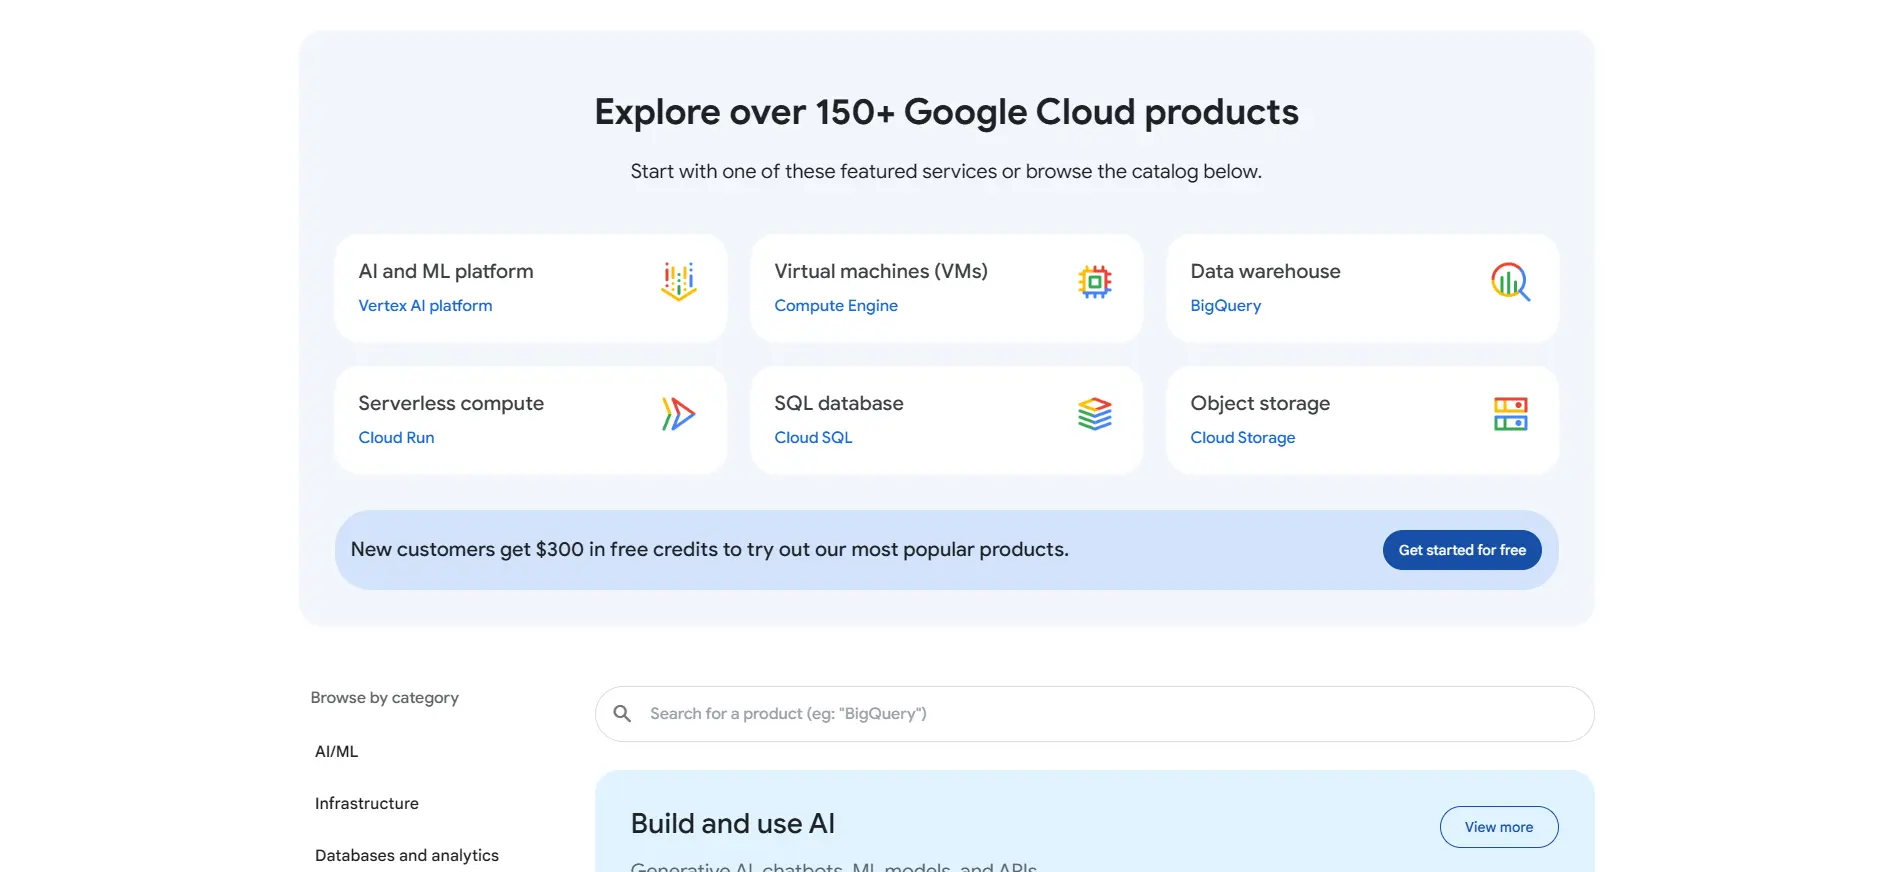Click the SQL database card title
Viewport: 1897px width, 872px height.
(839, 404)
